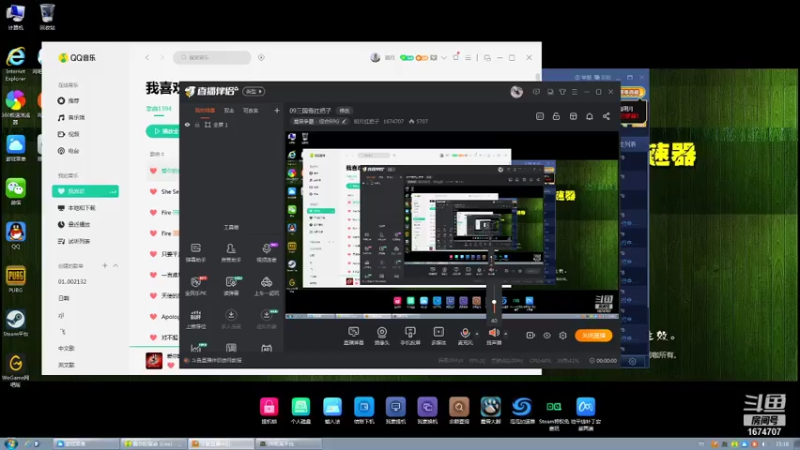
Task: Switch to the second scene tab
Action: coord(229,110)
